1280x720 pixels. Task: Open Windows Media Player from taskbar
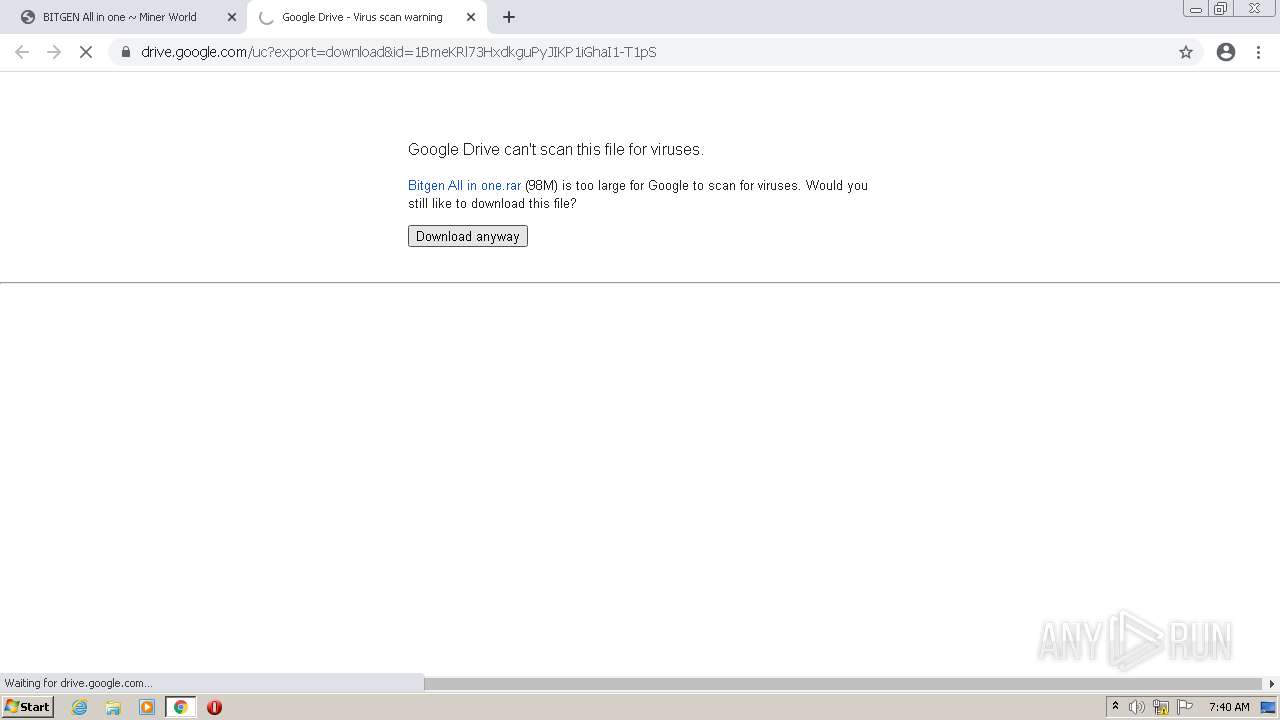[x=147, y=707]
